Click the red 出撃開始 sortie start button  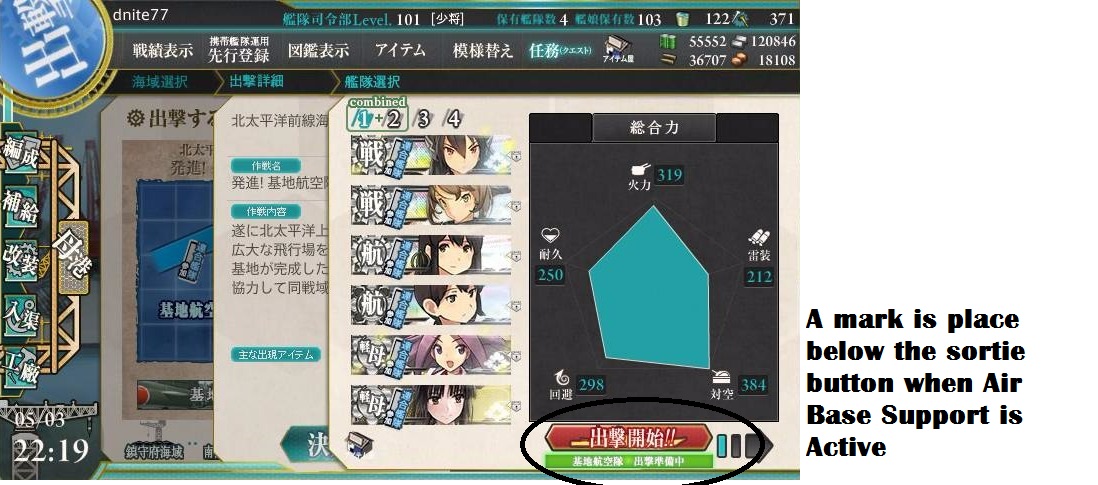(628, 438)
